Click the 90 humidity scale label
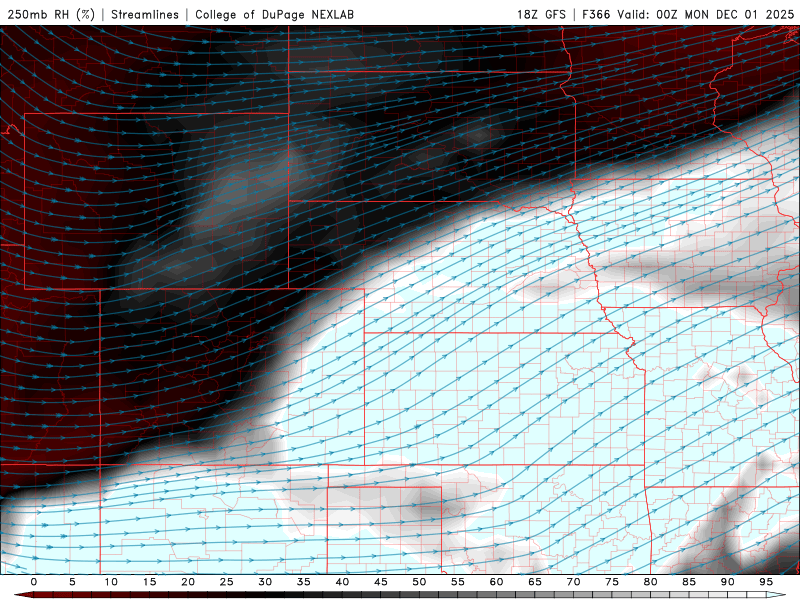Screen dimensions: 800x600 (728, 582)
